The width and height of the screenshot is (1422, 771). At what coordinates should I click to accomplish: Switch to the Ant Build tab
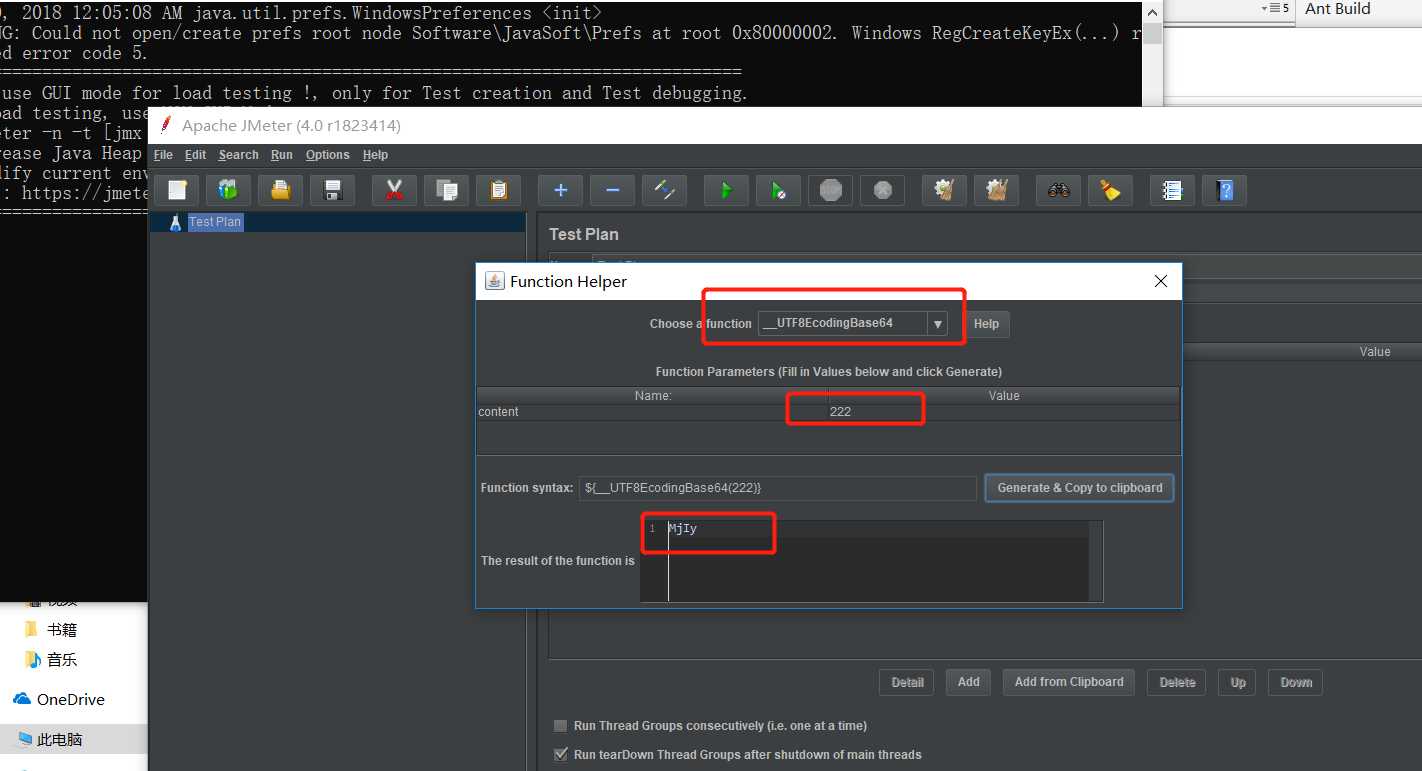coord(1337,9)
